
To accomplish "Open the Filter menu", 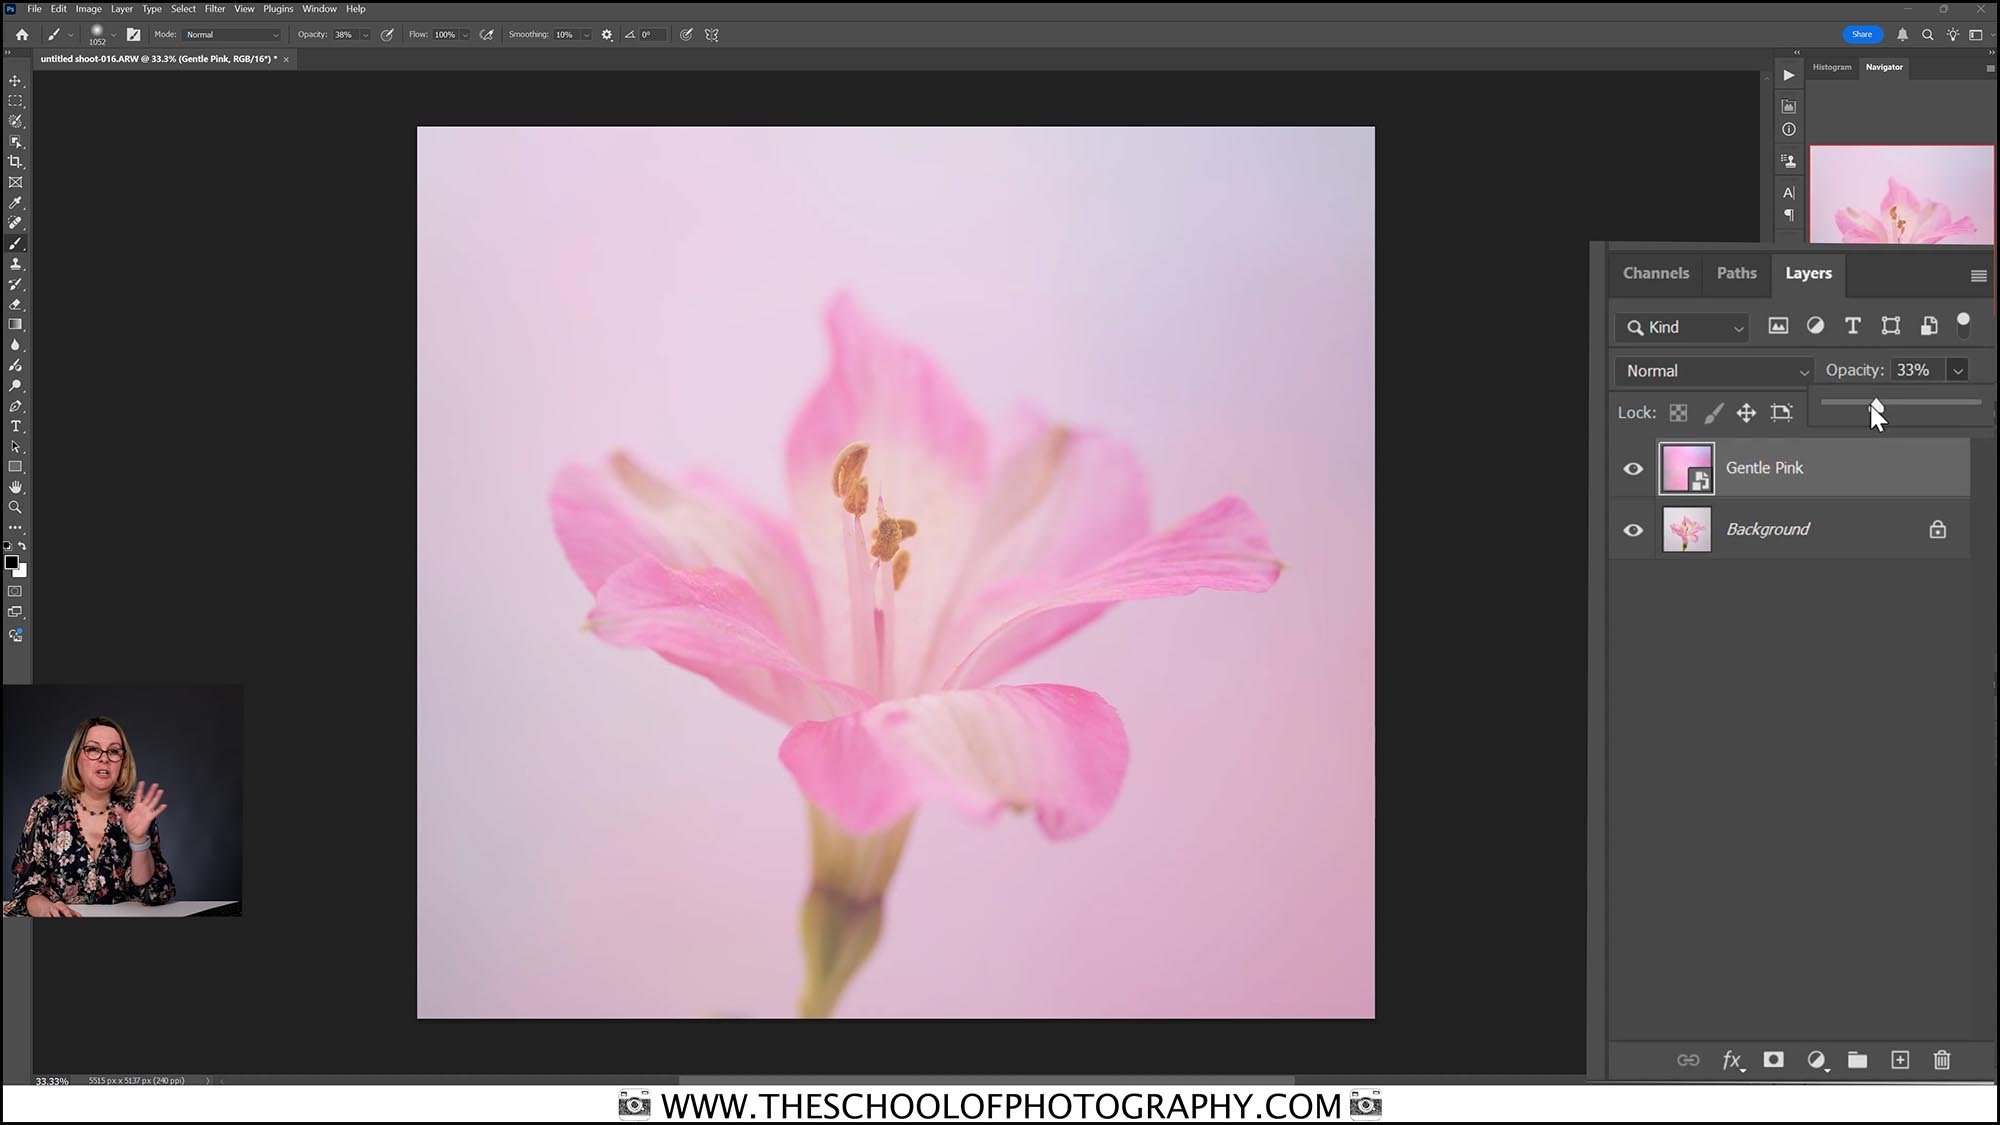I will [x=214, y=8].
